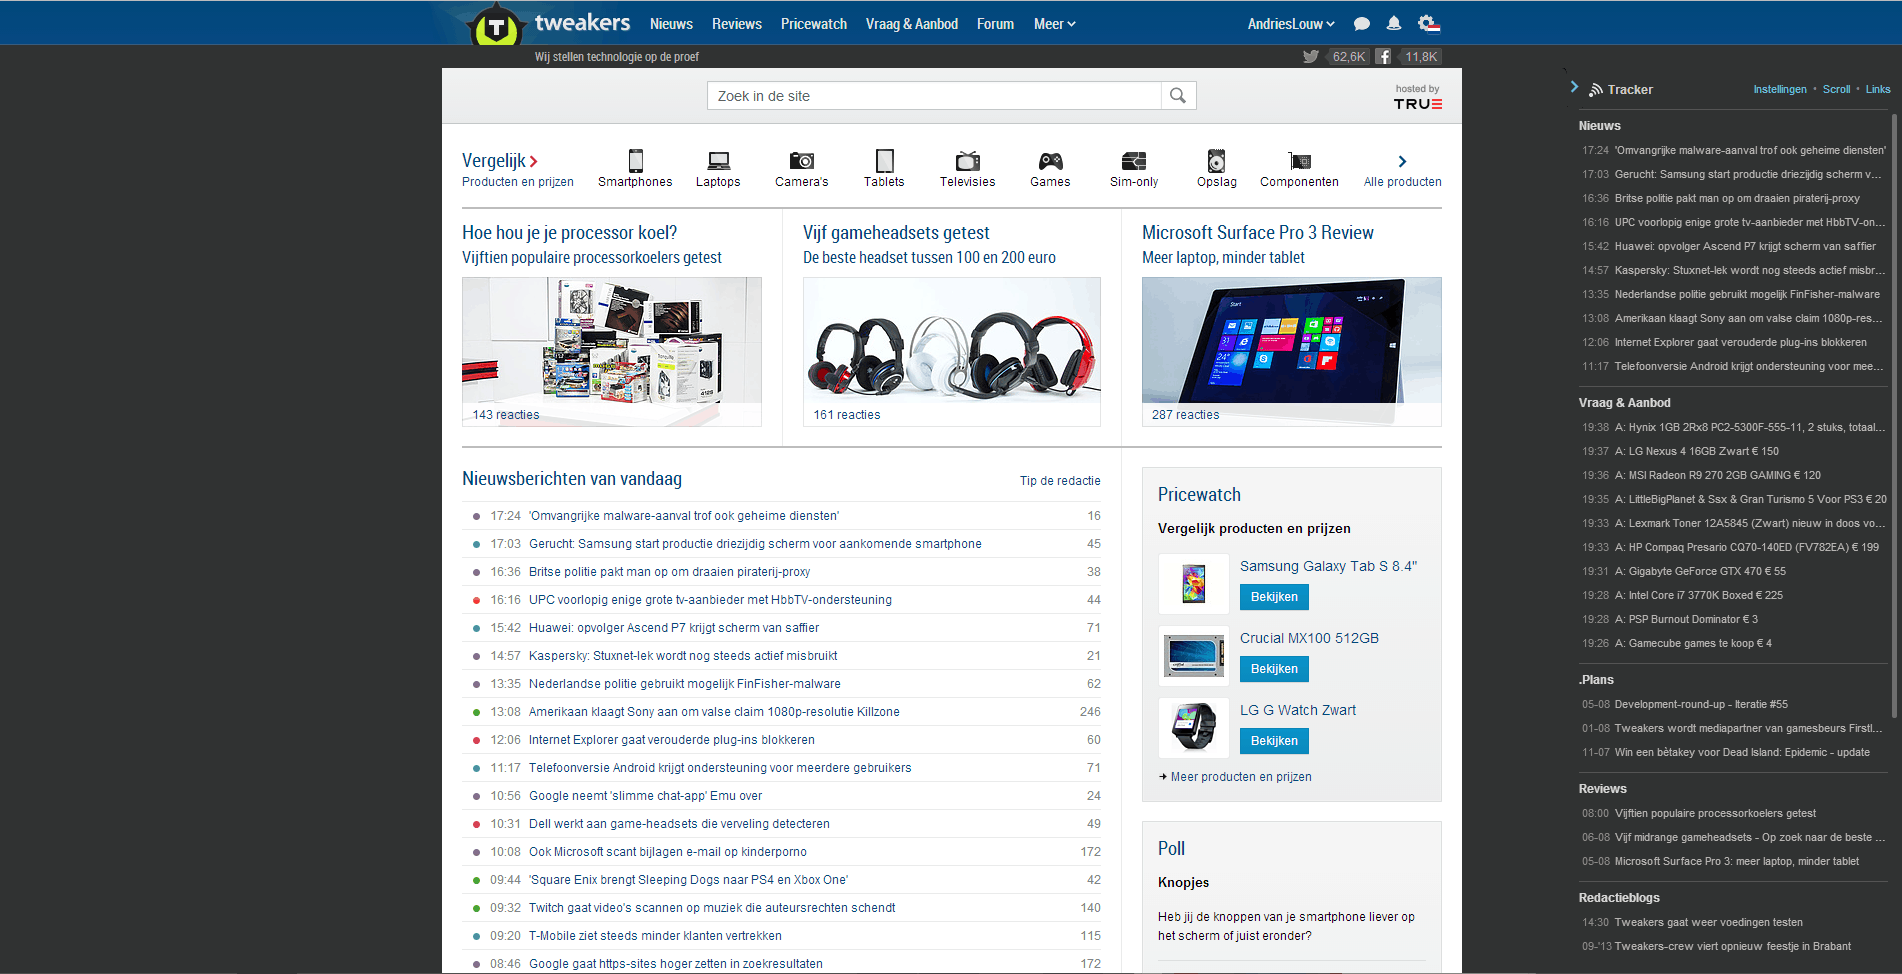Open news item about Twitch scanning videos
This screenshot has width=1902, height=974.
712,908
